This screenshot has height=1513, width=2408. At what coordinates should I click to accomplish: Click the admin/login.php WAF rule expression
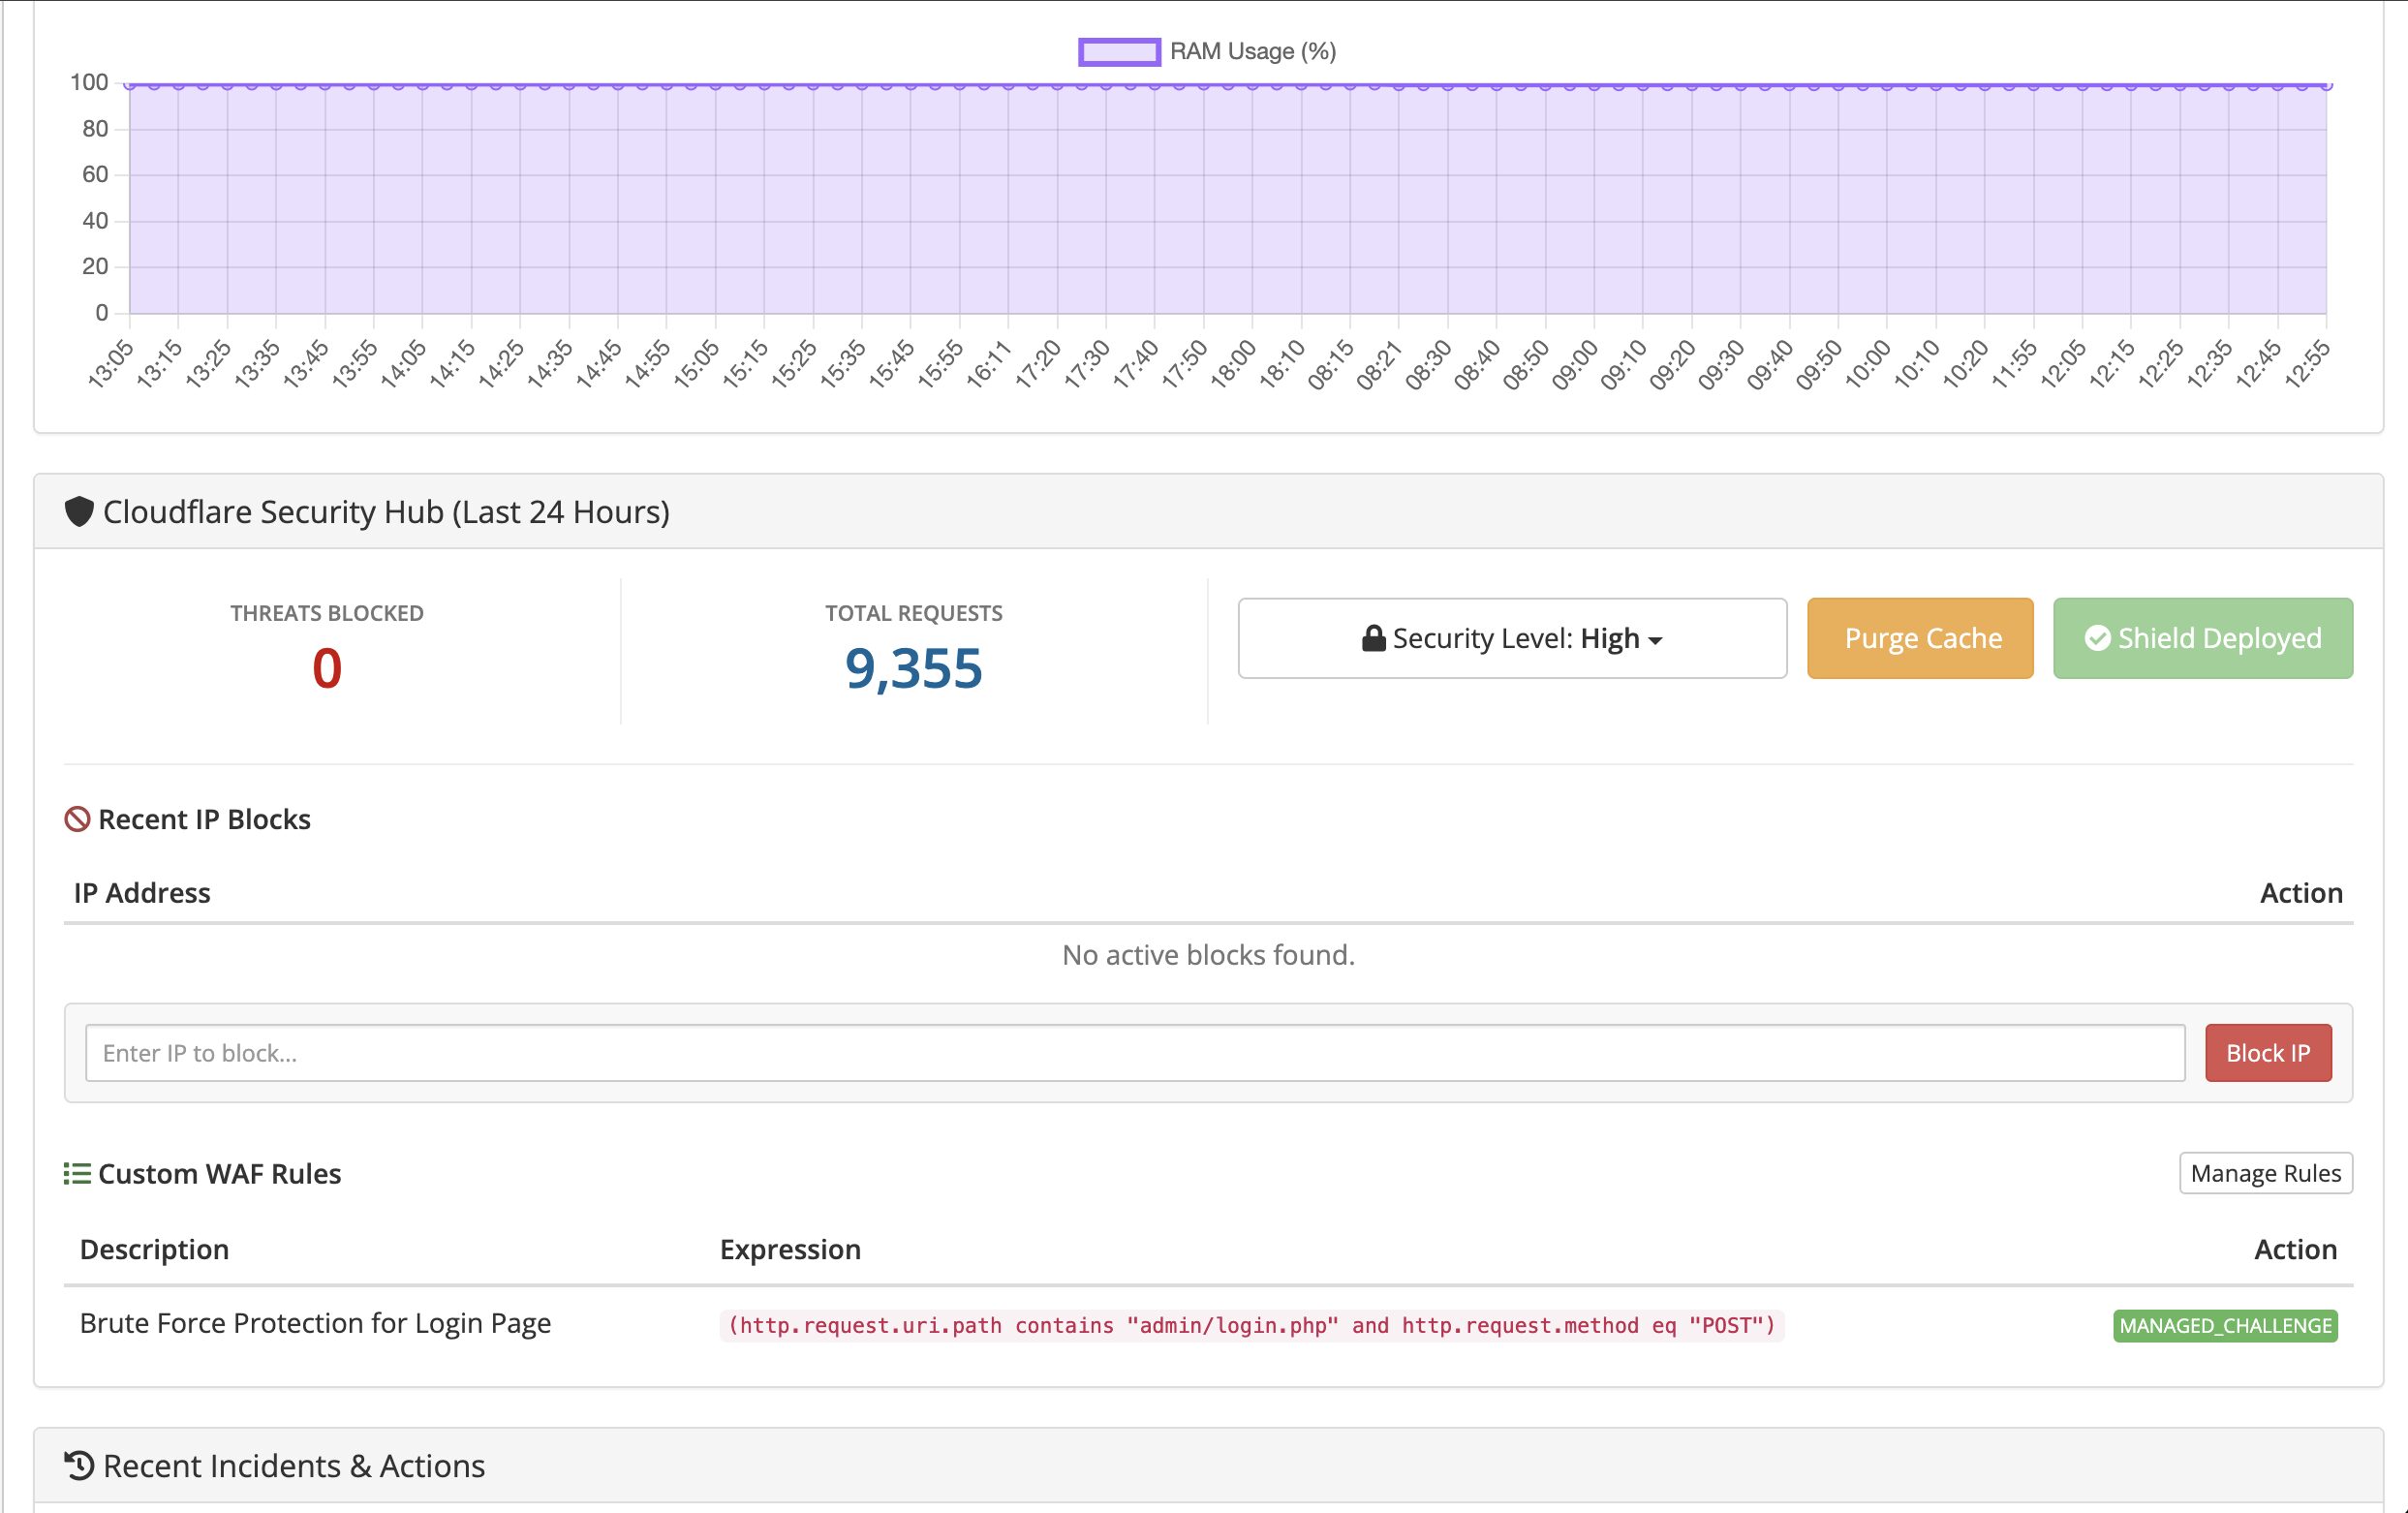[1251, 1325]
